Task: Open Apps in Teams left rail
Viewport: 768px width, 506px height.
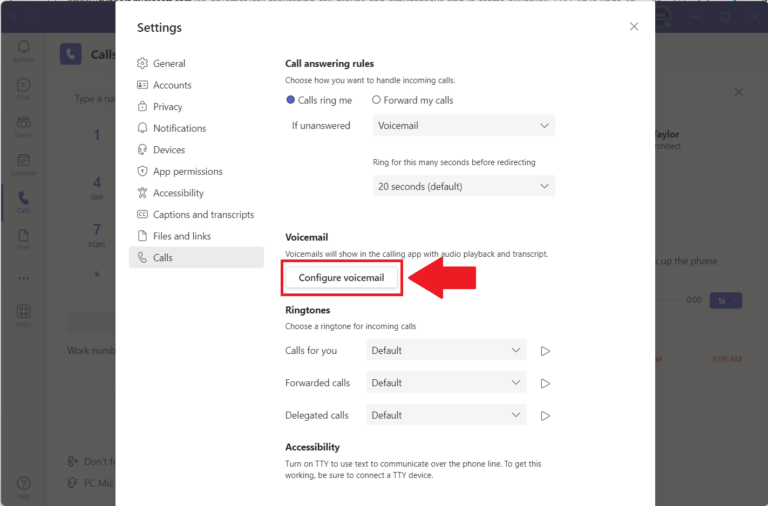Action: pyautogui.click(x=24, y=315)
